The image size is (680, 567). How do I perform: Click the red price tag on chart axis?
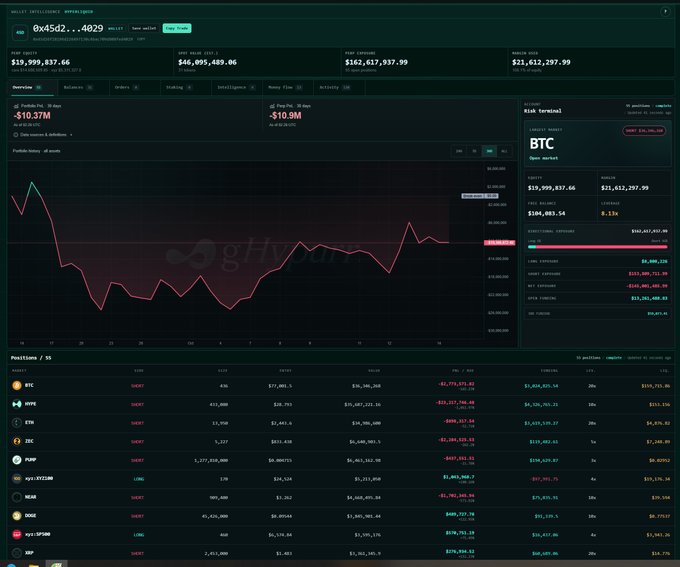click(499, 243)
